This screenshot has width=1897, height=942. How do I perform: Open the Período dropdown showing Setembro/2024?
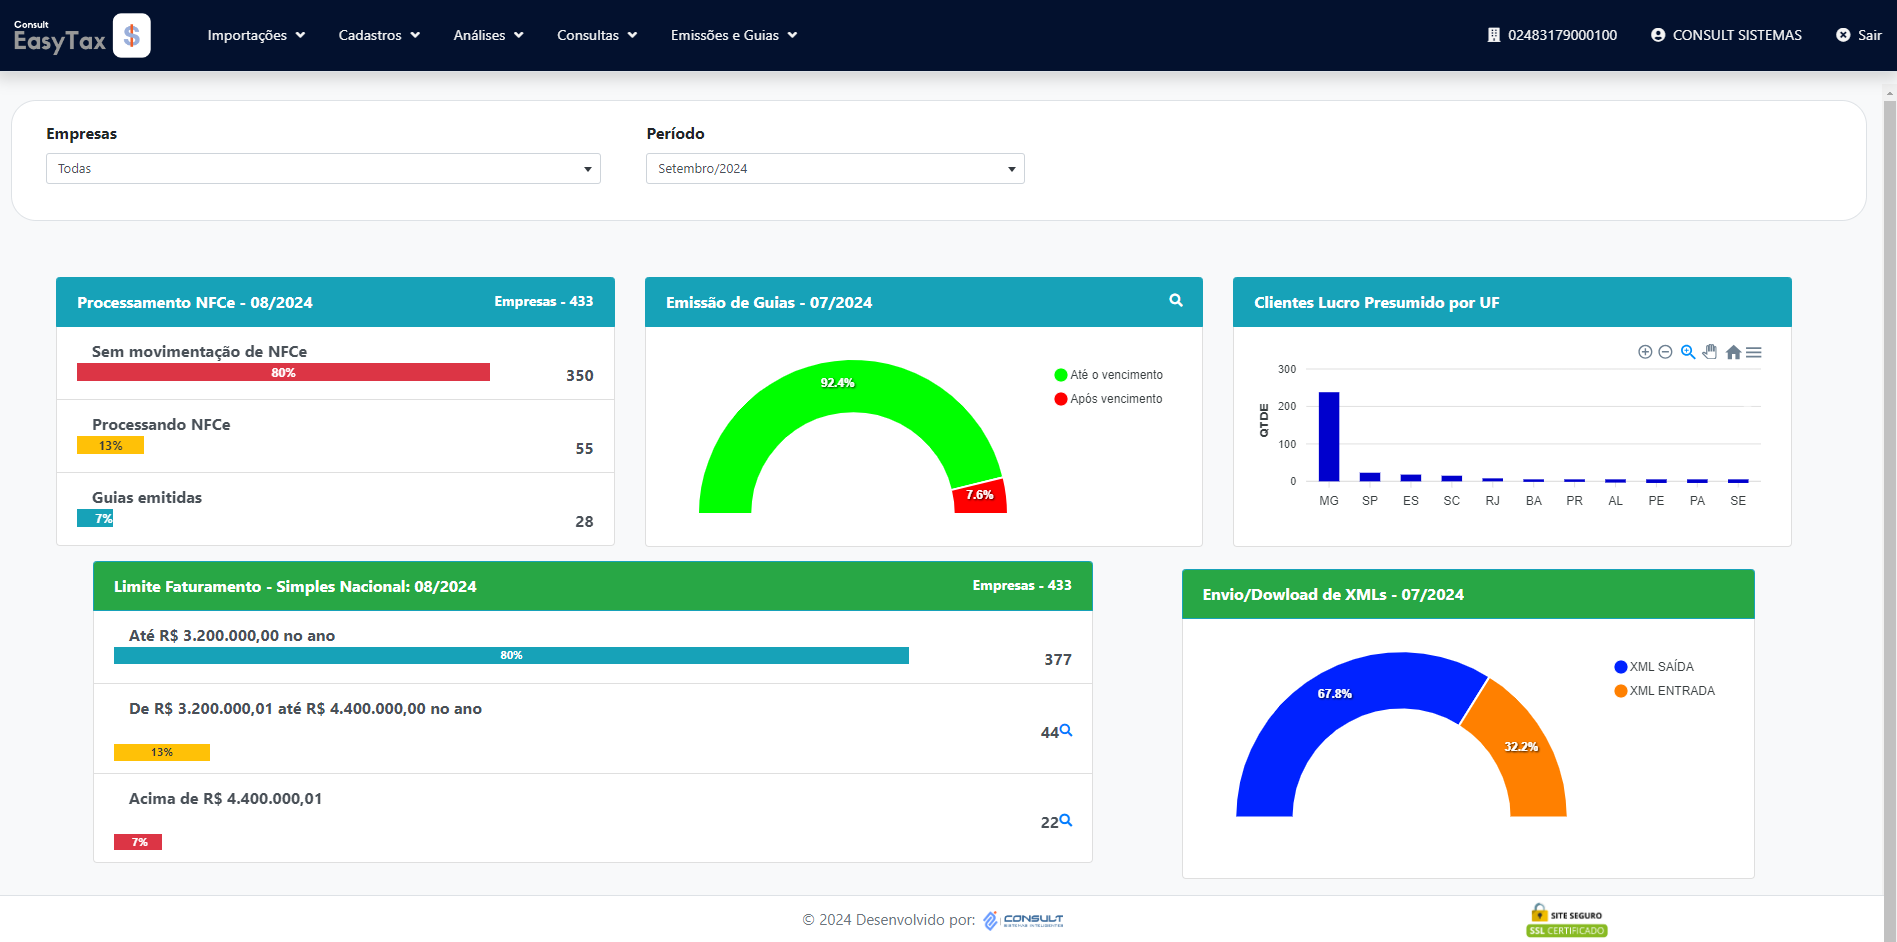point(835,168)
